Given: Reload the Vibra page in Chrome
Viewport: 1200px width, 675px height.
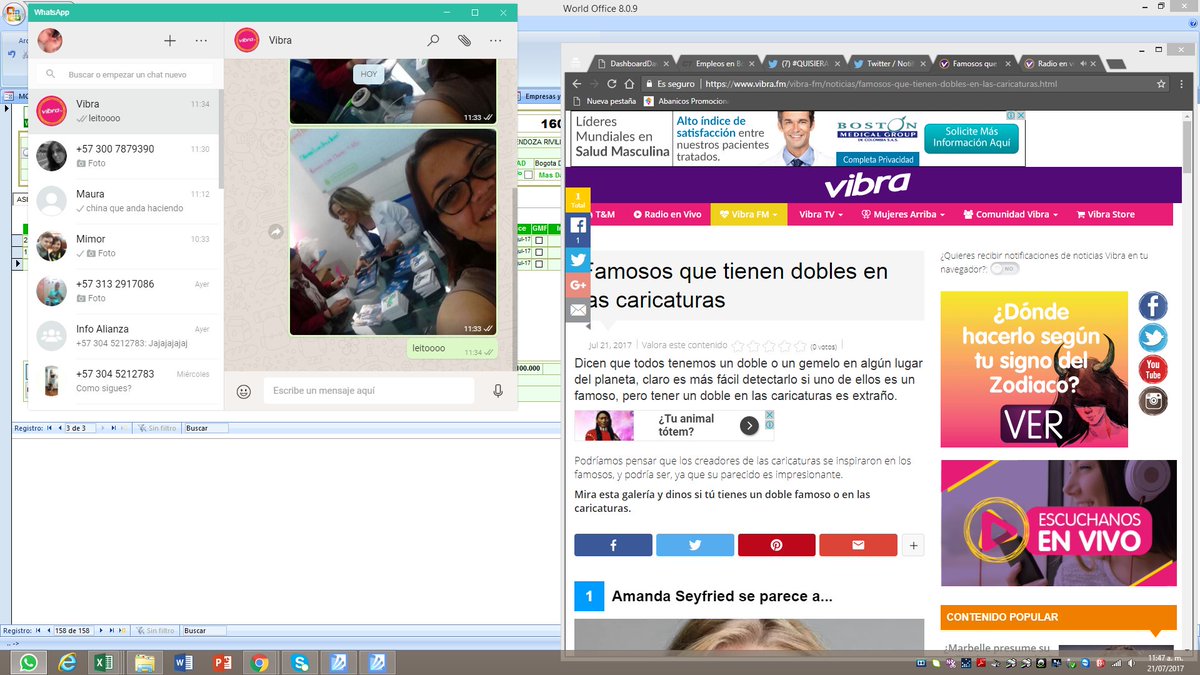Looking at the screenshot, I should (x=613, y=84).
